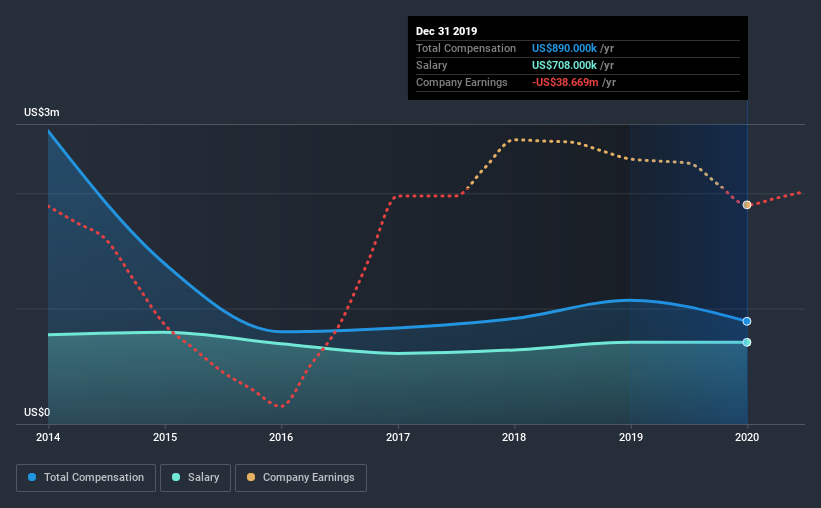Click the US$0 y-axis label

[37, 412]
